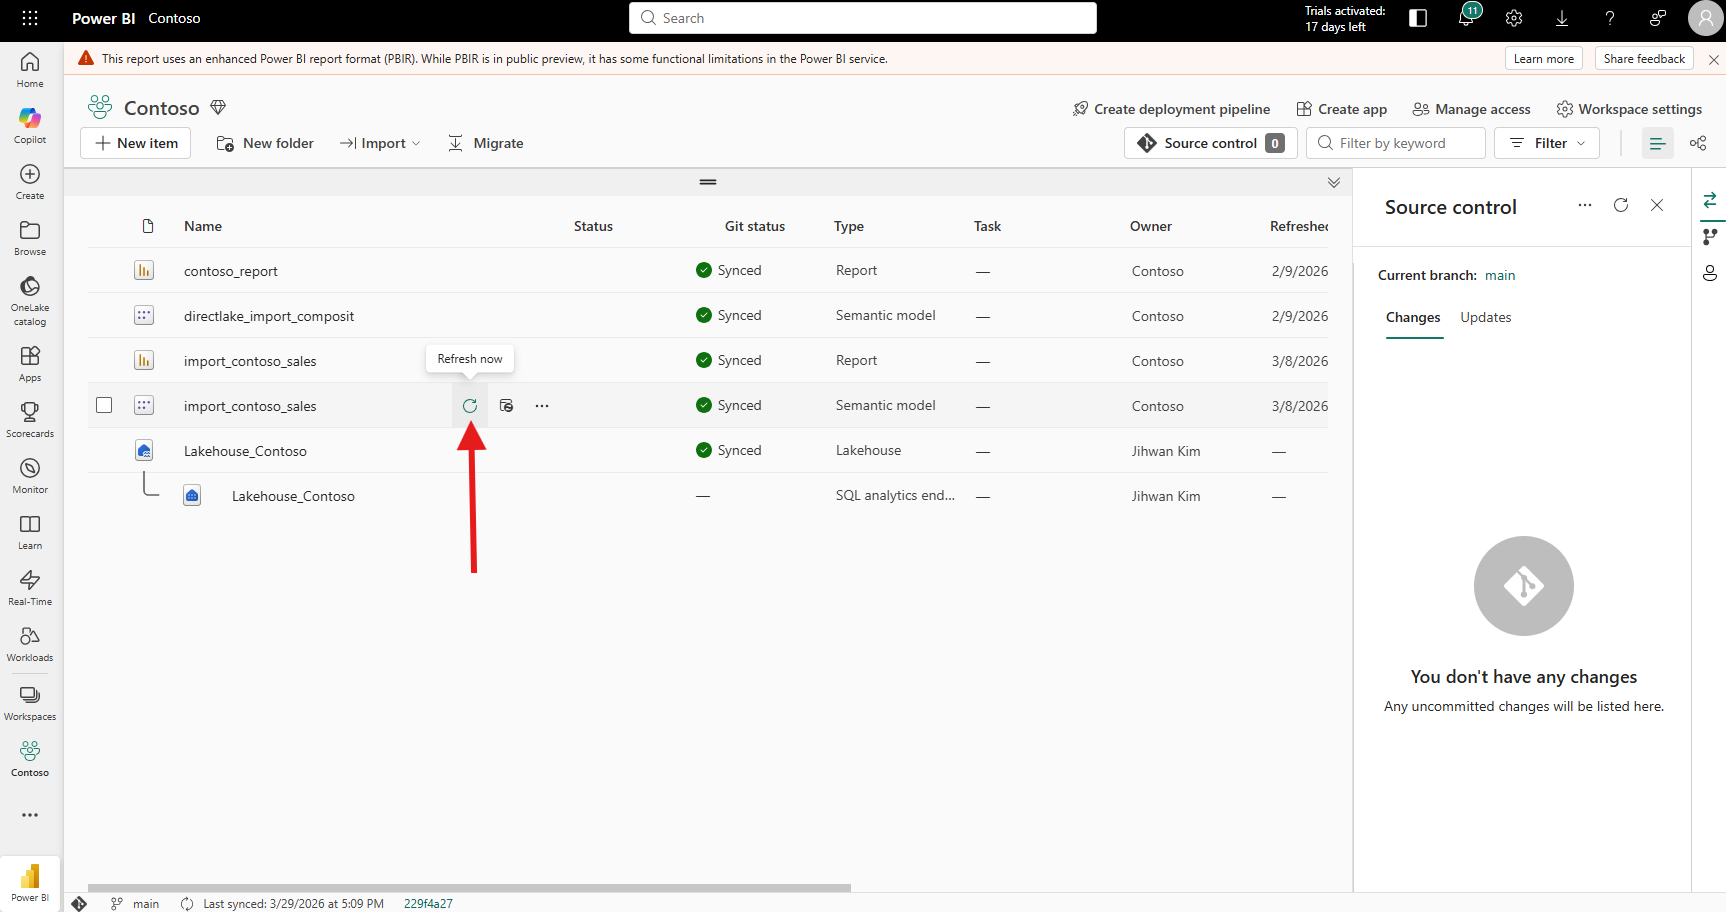Open Browse in the left sidebar
Viewport: 1726px width, 912px height.
pyautogui.click(x=30, y=237)
